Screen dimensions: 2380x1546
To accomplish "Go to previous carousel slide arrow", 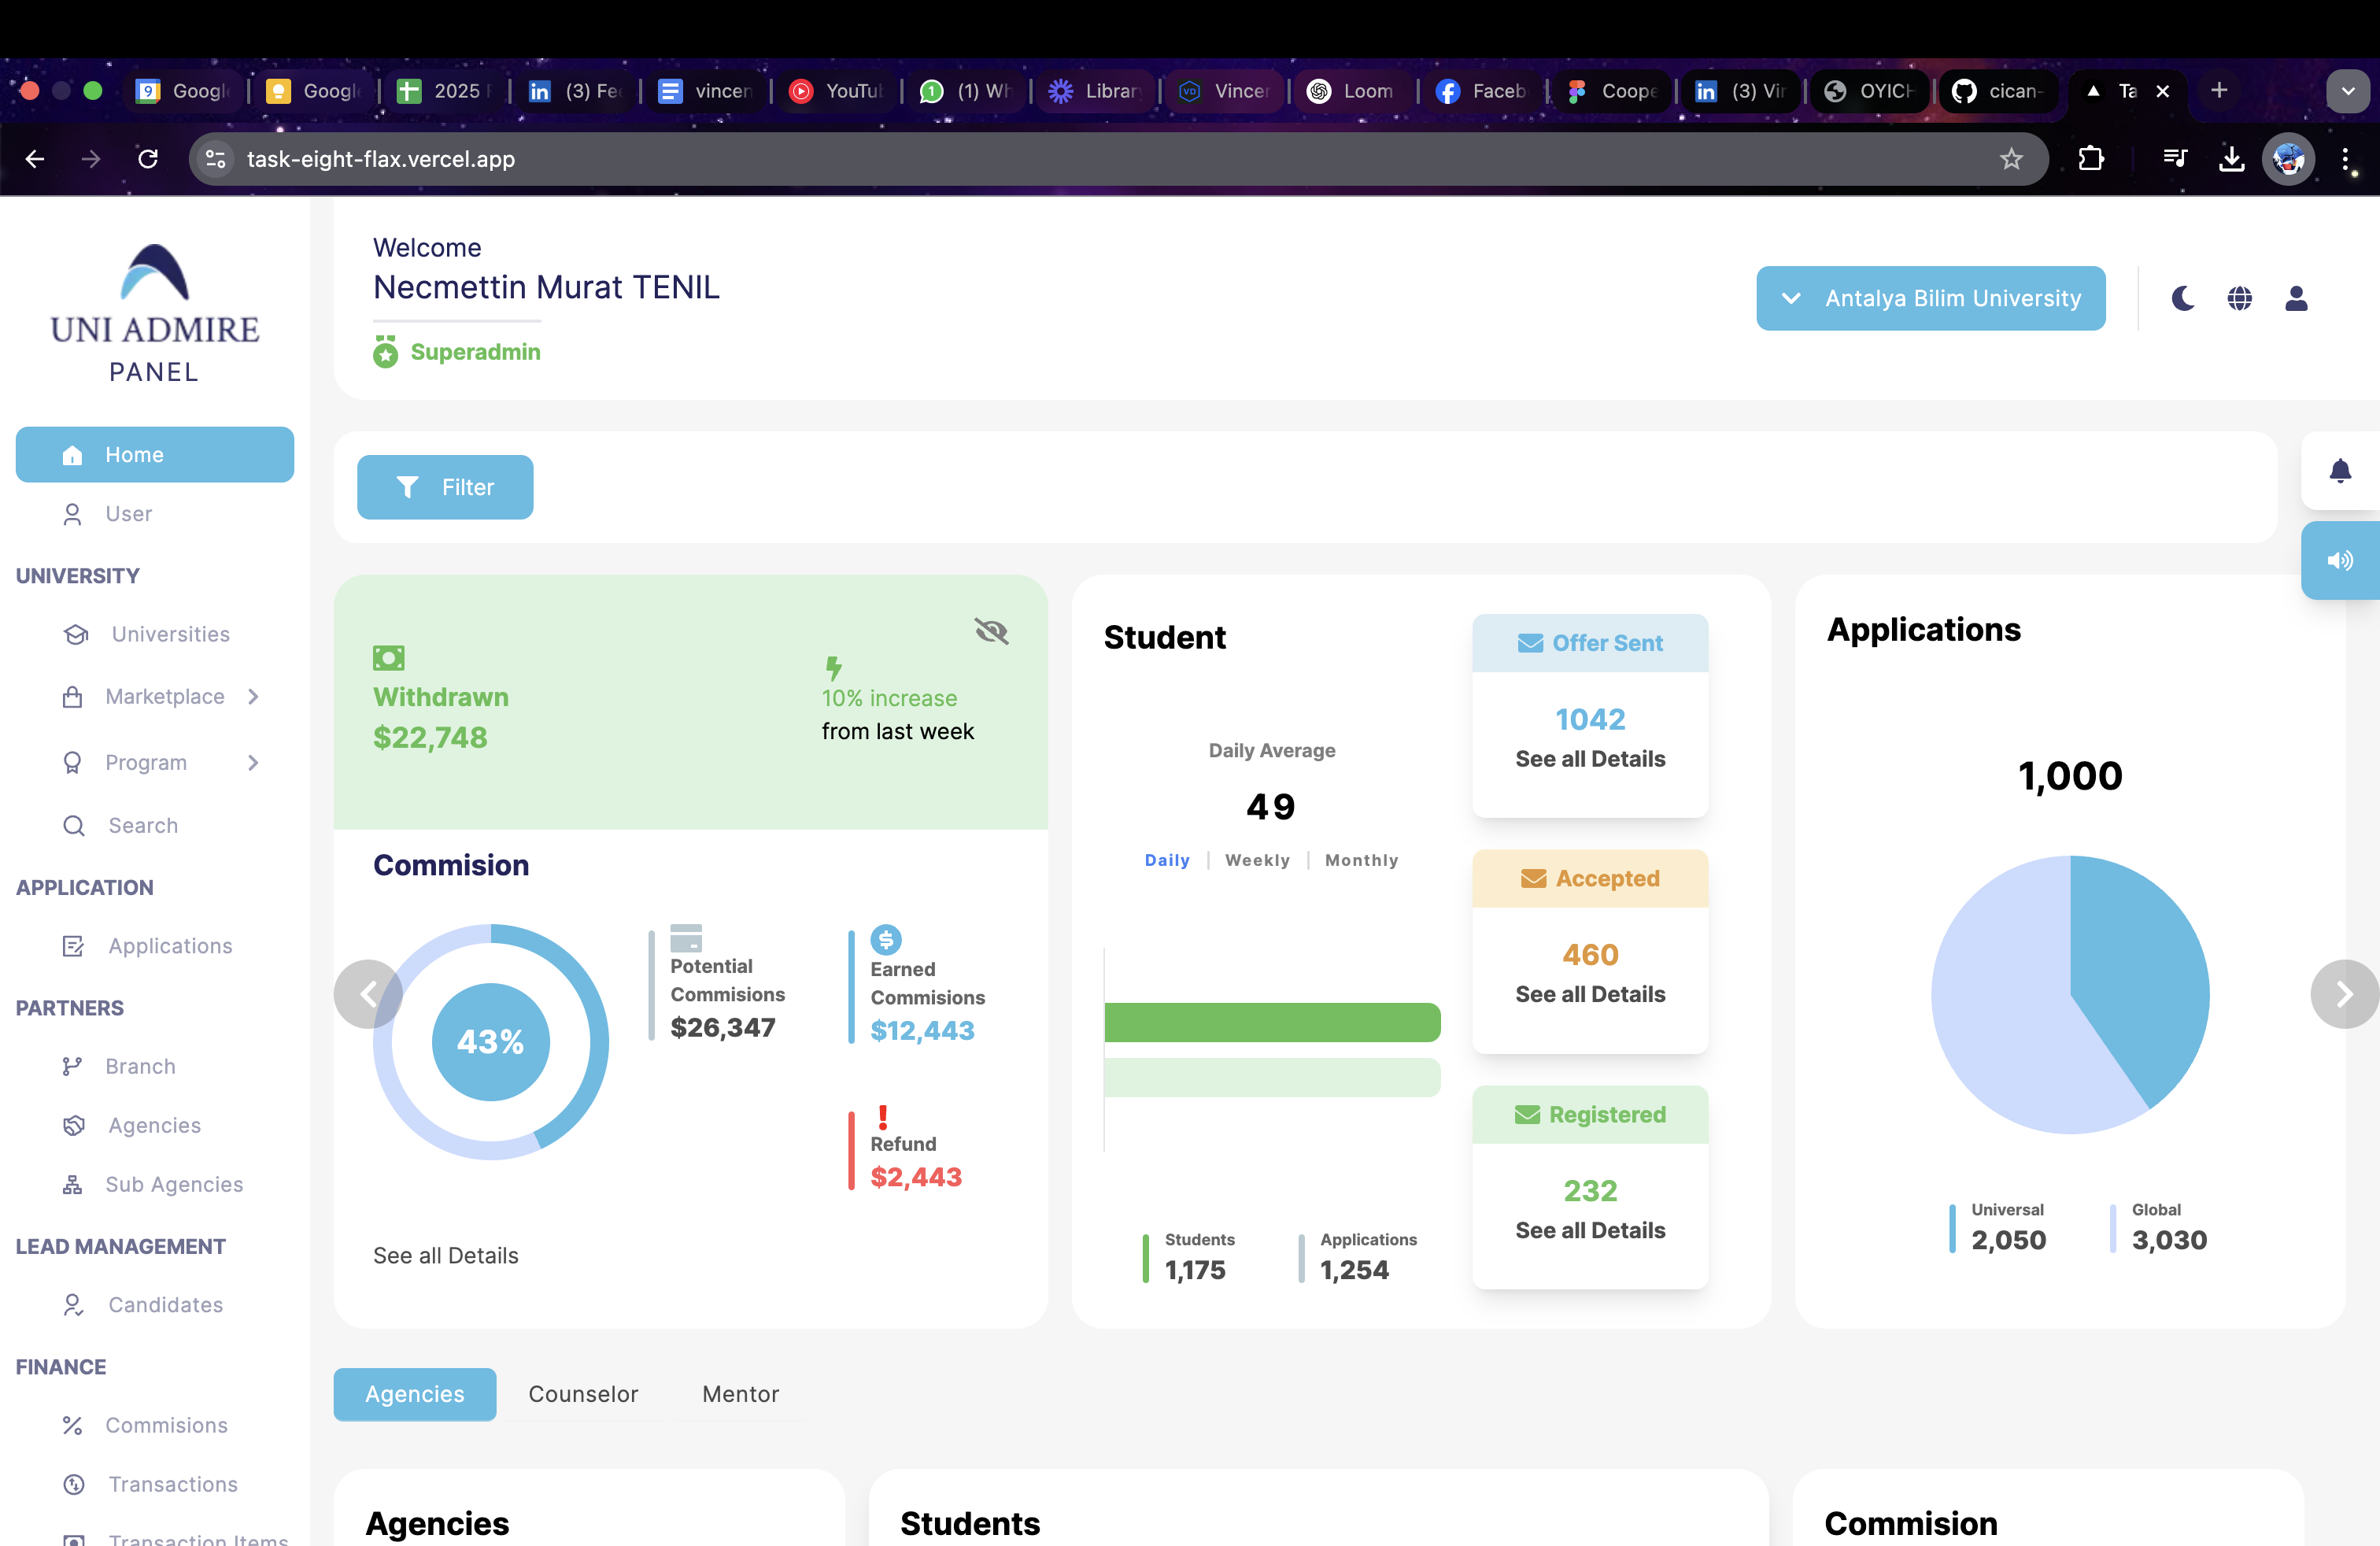I will pos(368,994).
